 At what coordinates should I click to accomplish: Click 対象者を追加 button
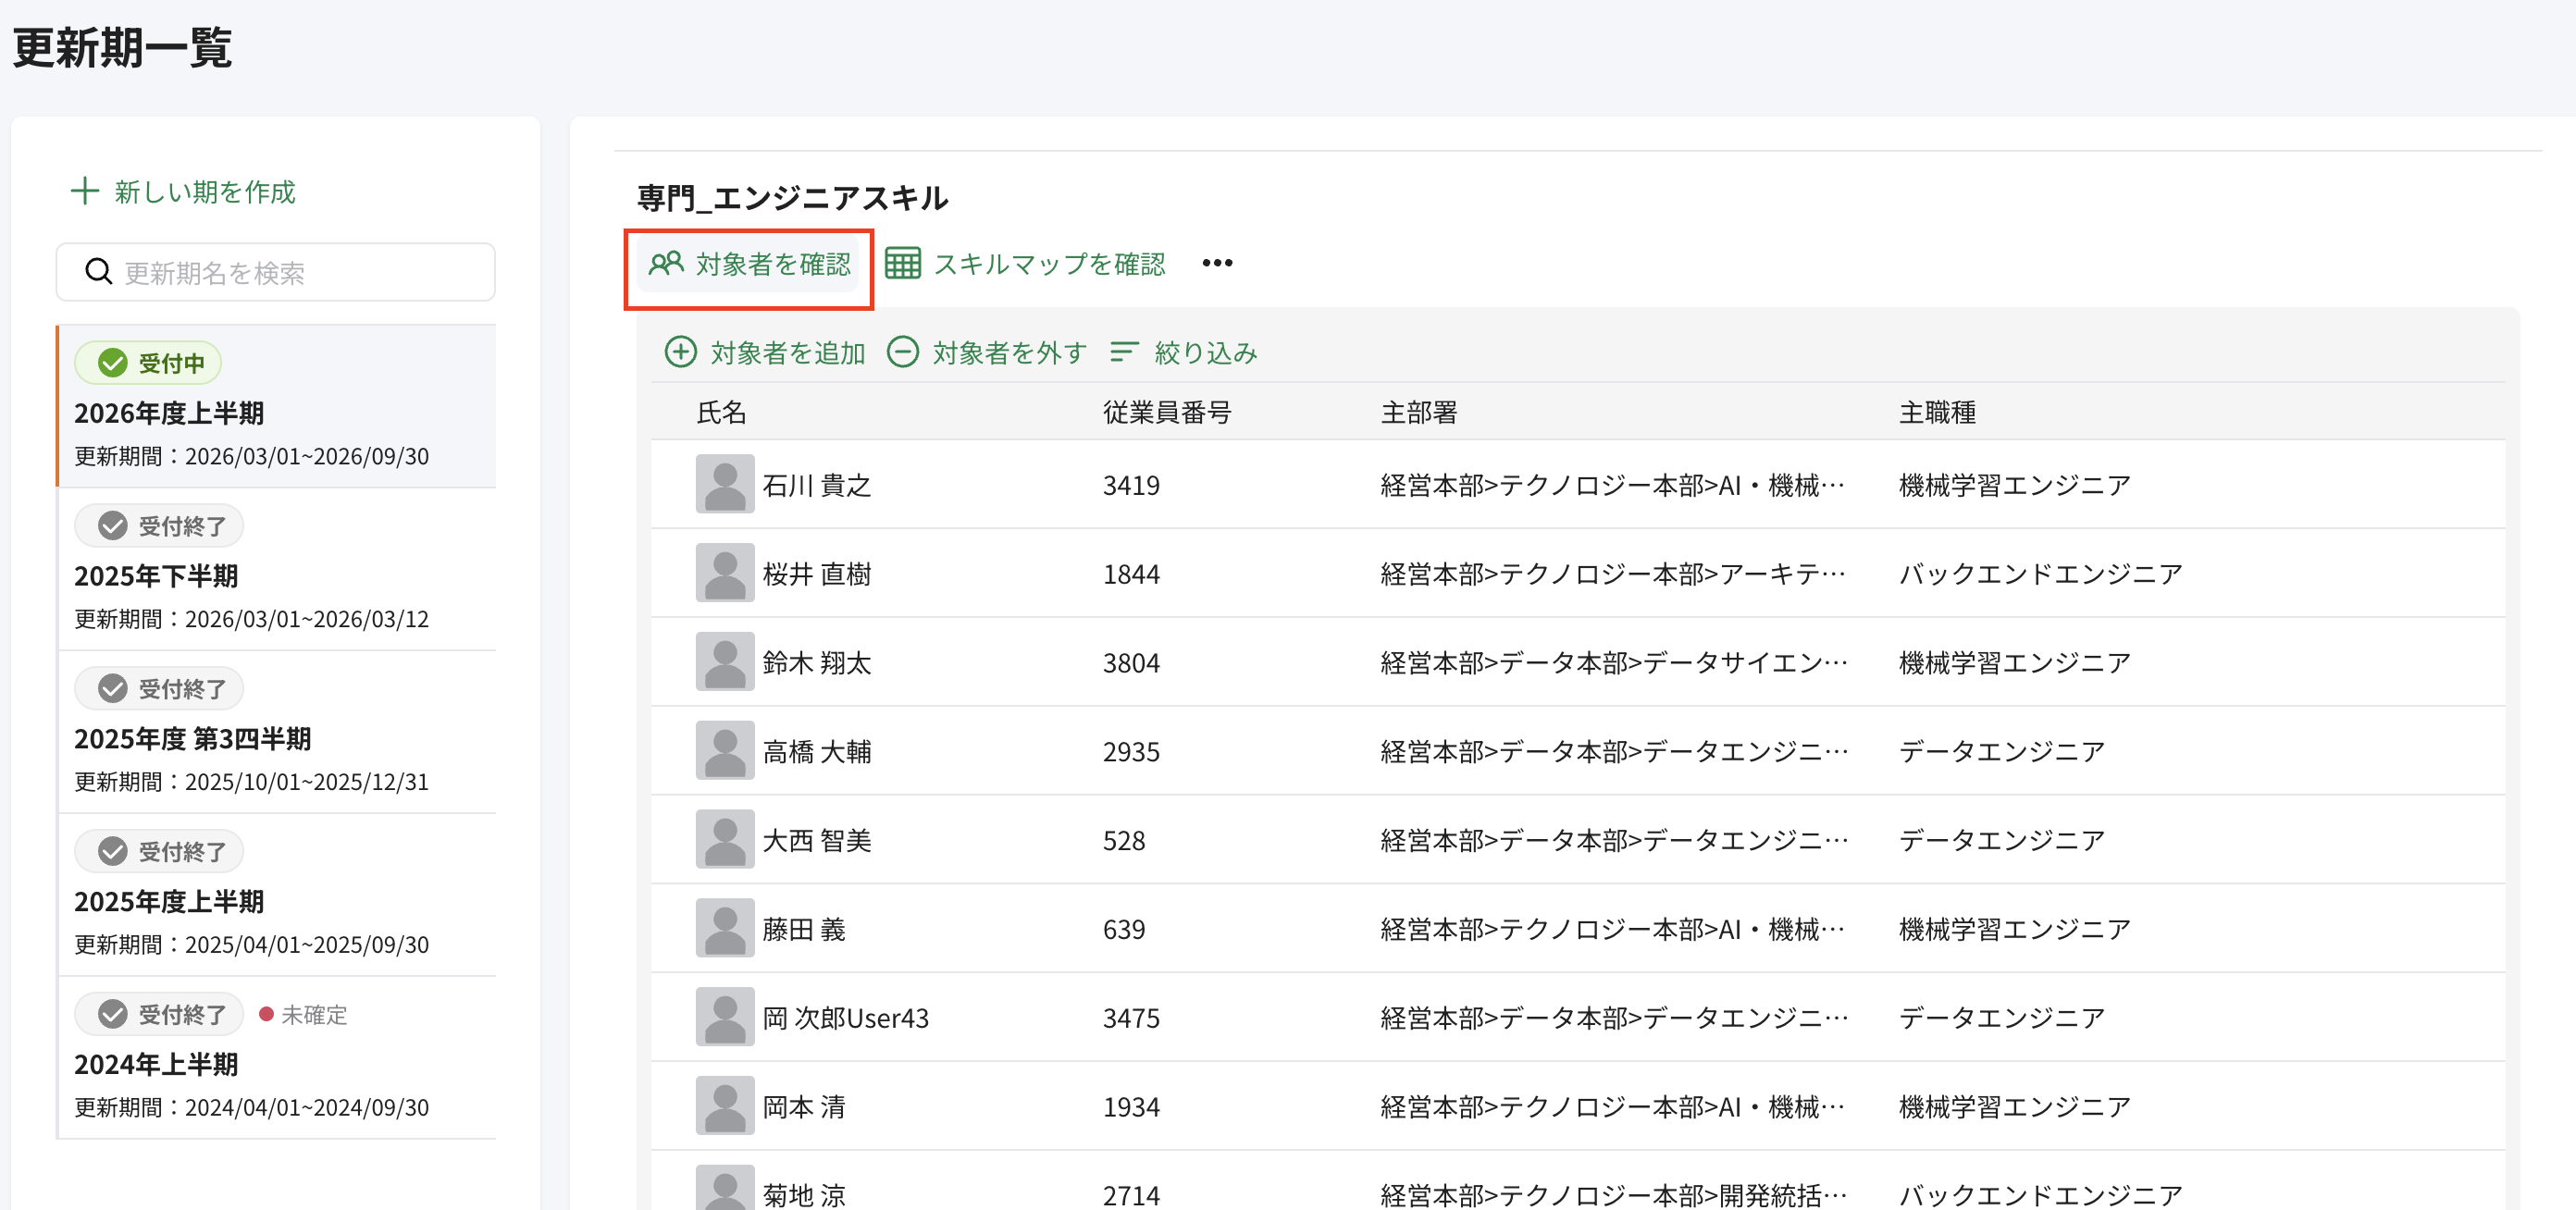coord(765,353)
